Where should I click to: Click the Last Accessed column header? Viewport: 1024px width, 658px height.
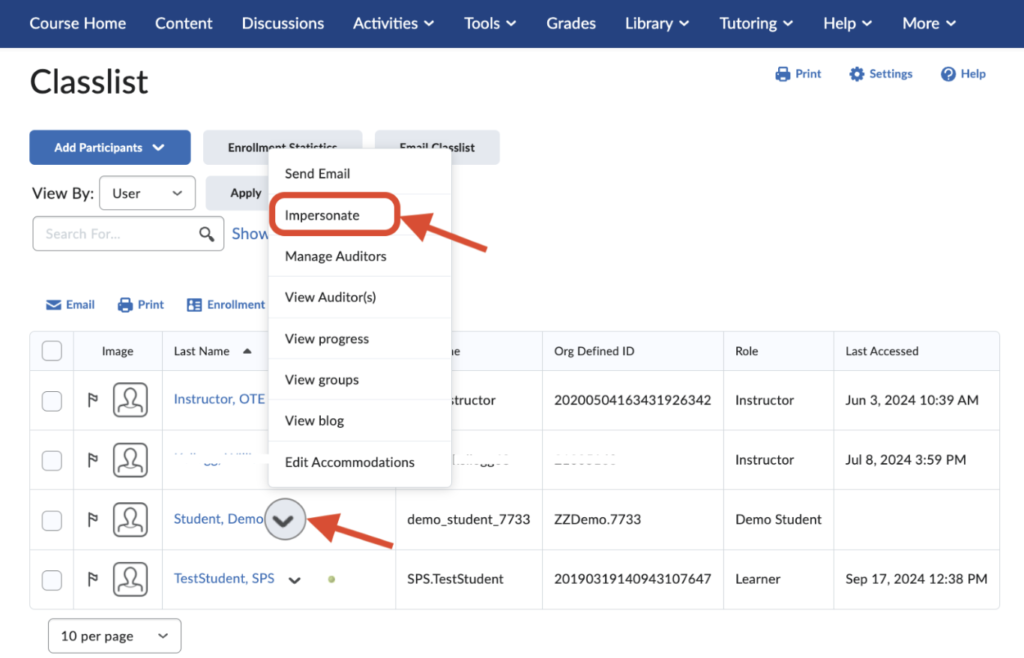[x=882, y=351]
